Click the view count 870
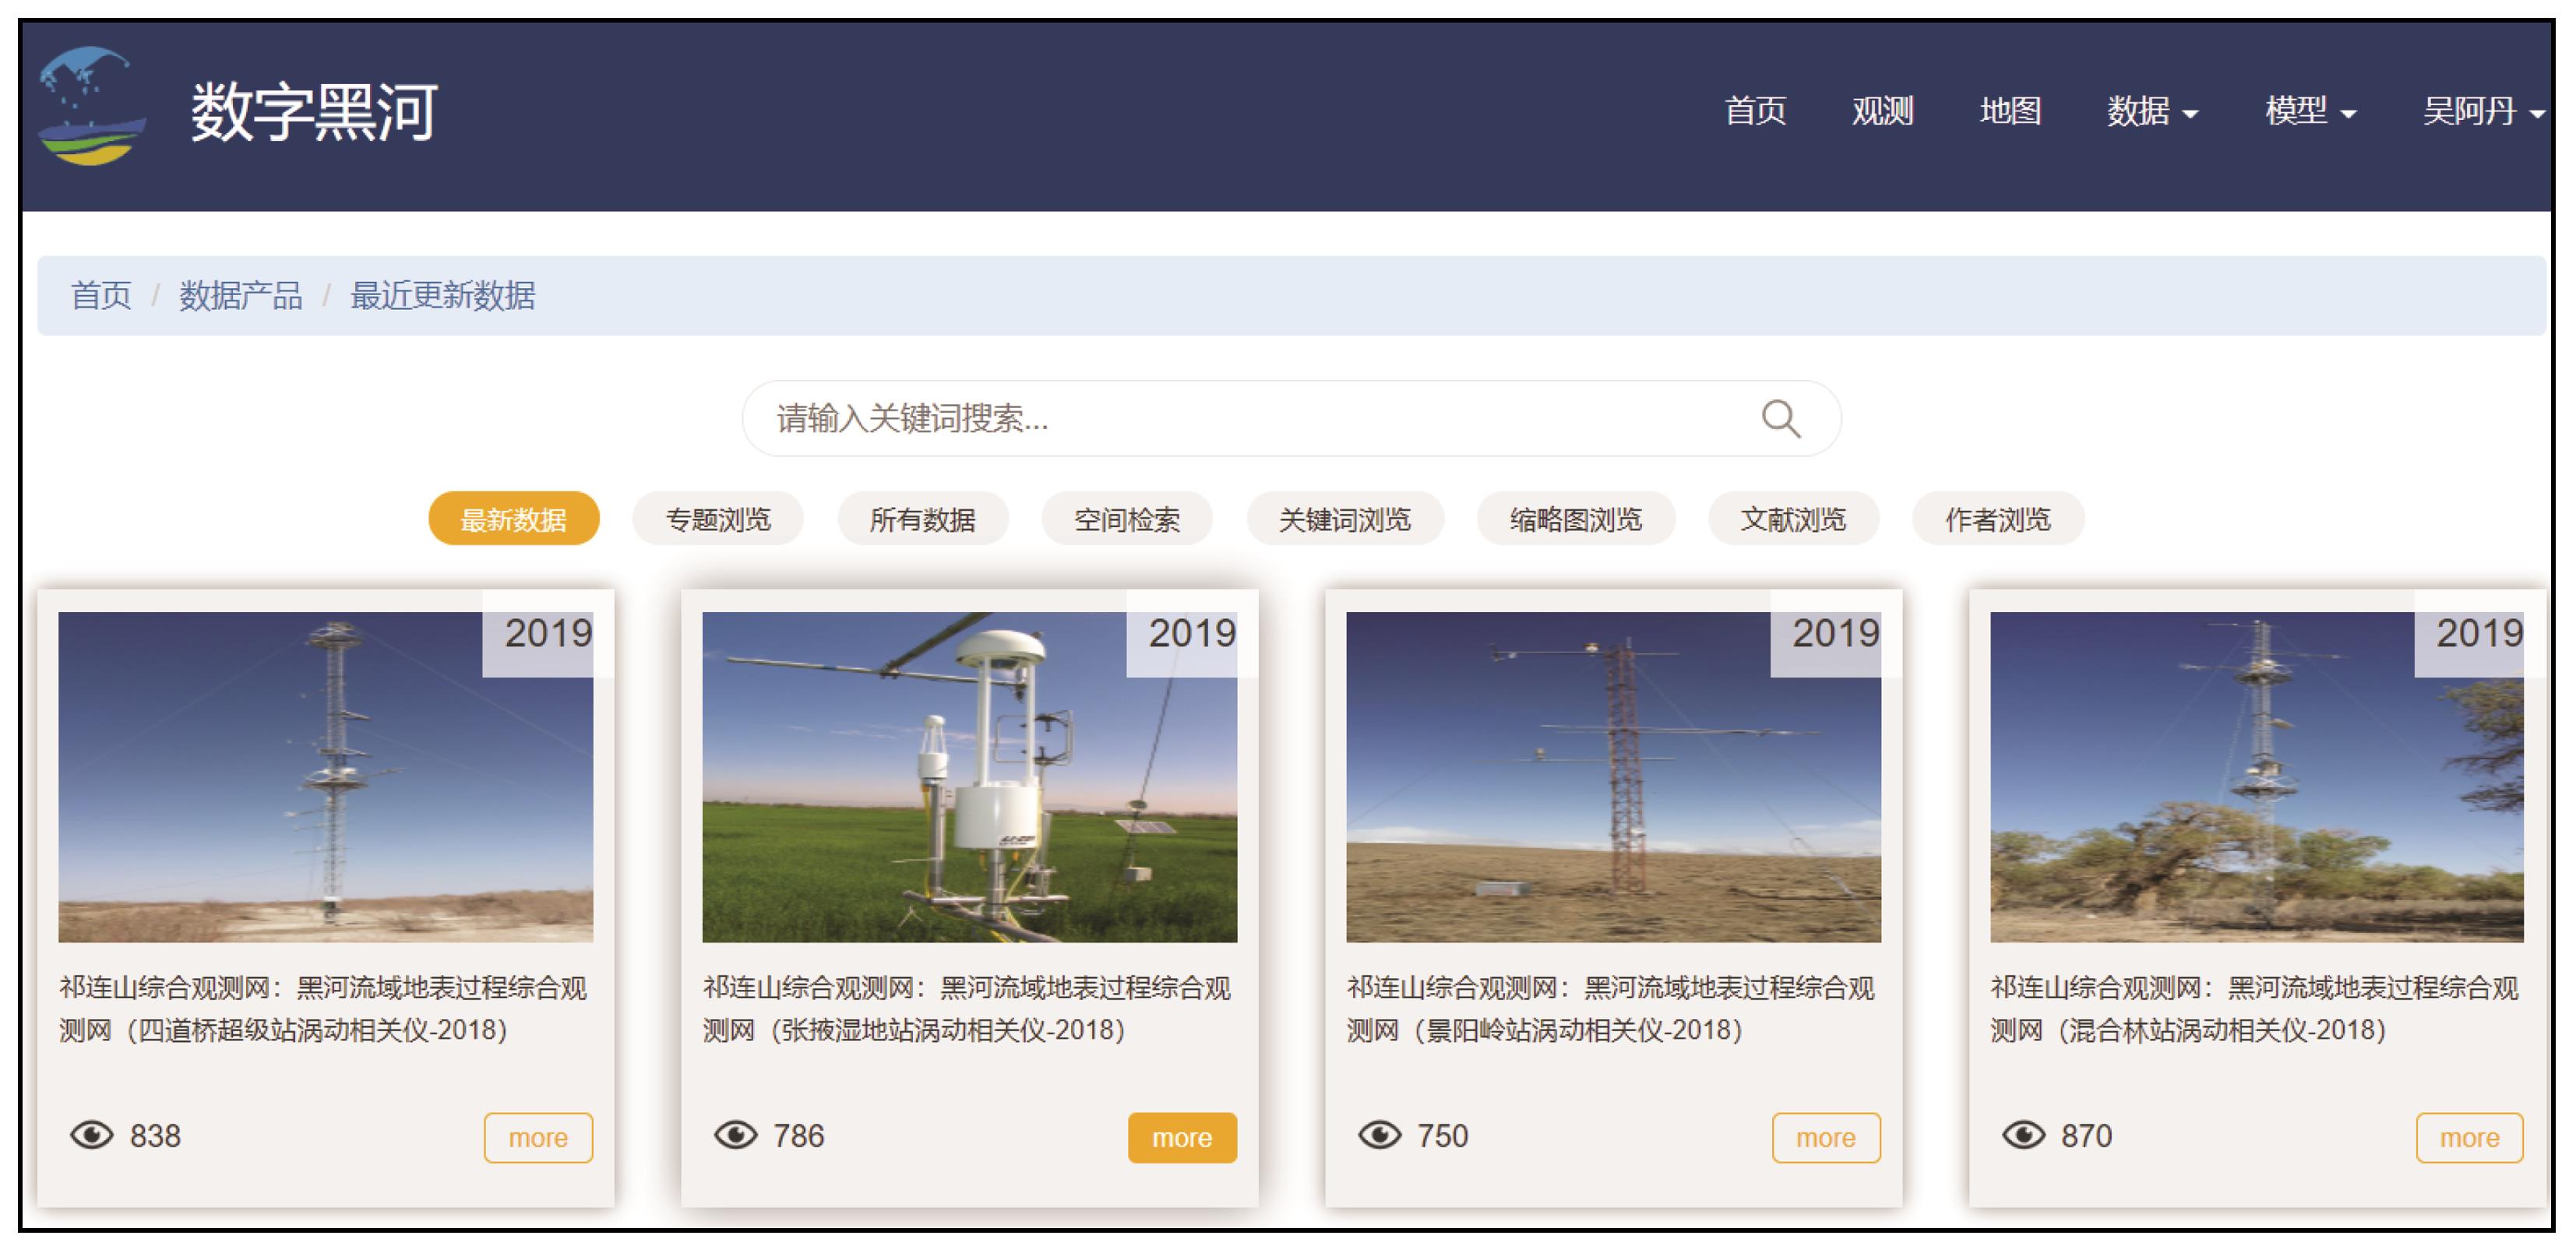 (2087, 1136)
